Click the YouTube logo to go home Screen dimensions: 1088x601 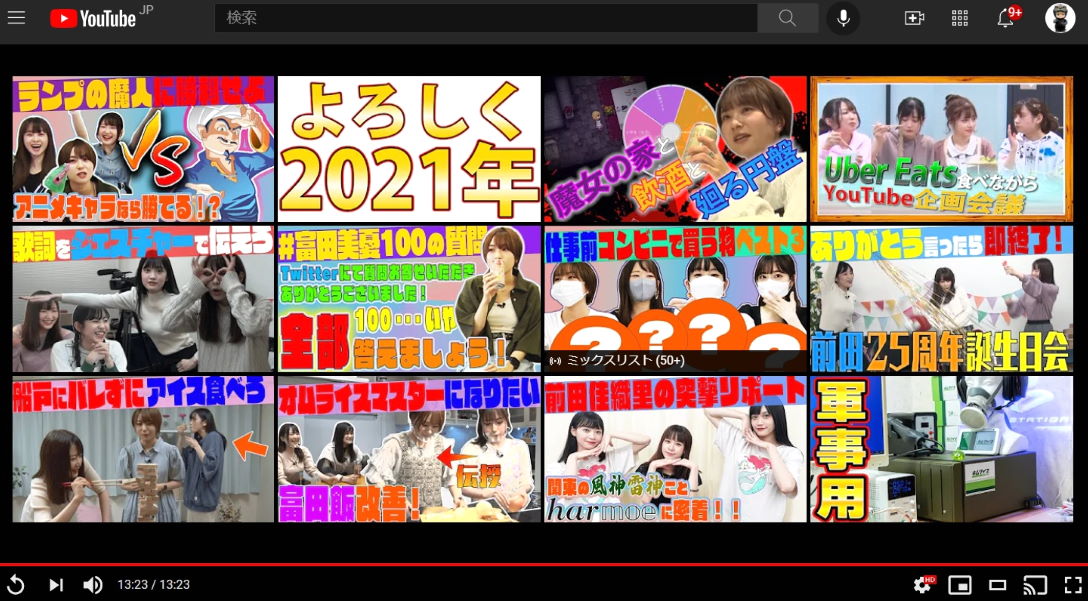pyautogui.click(x=93, y=18)
